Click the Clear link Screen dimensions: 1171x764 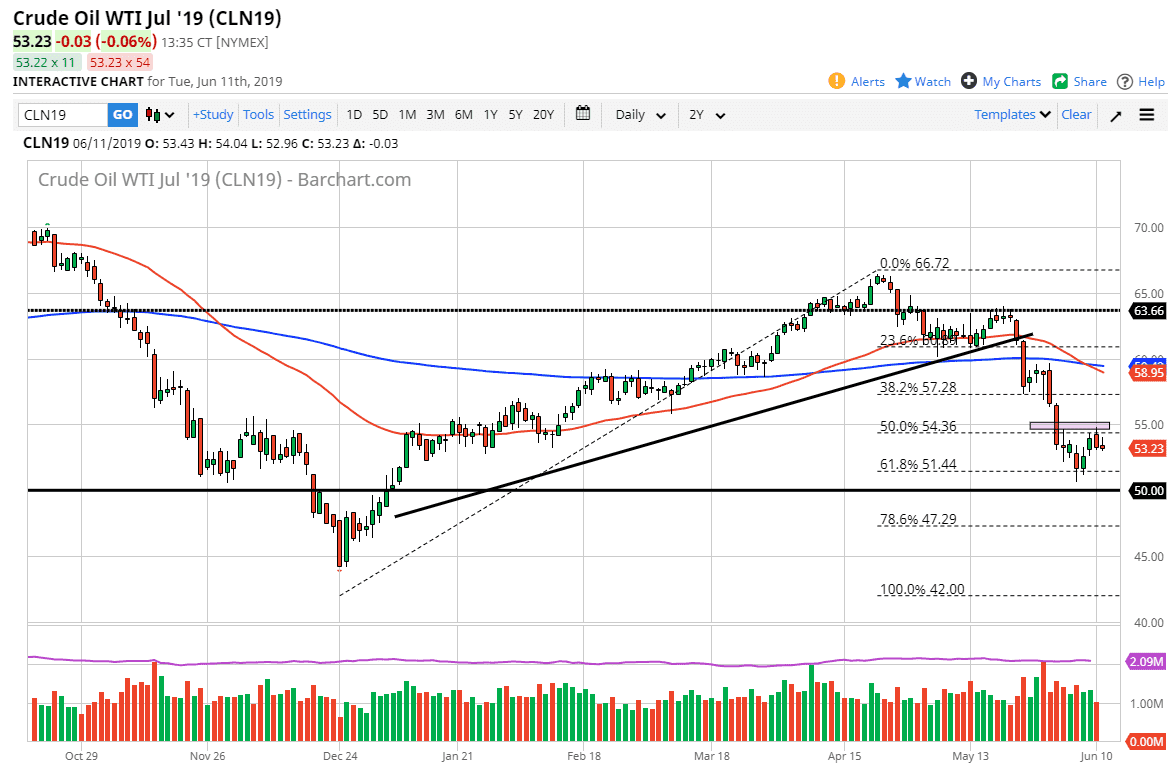(1076, 115)
